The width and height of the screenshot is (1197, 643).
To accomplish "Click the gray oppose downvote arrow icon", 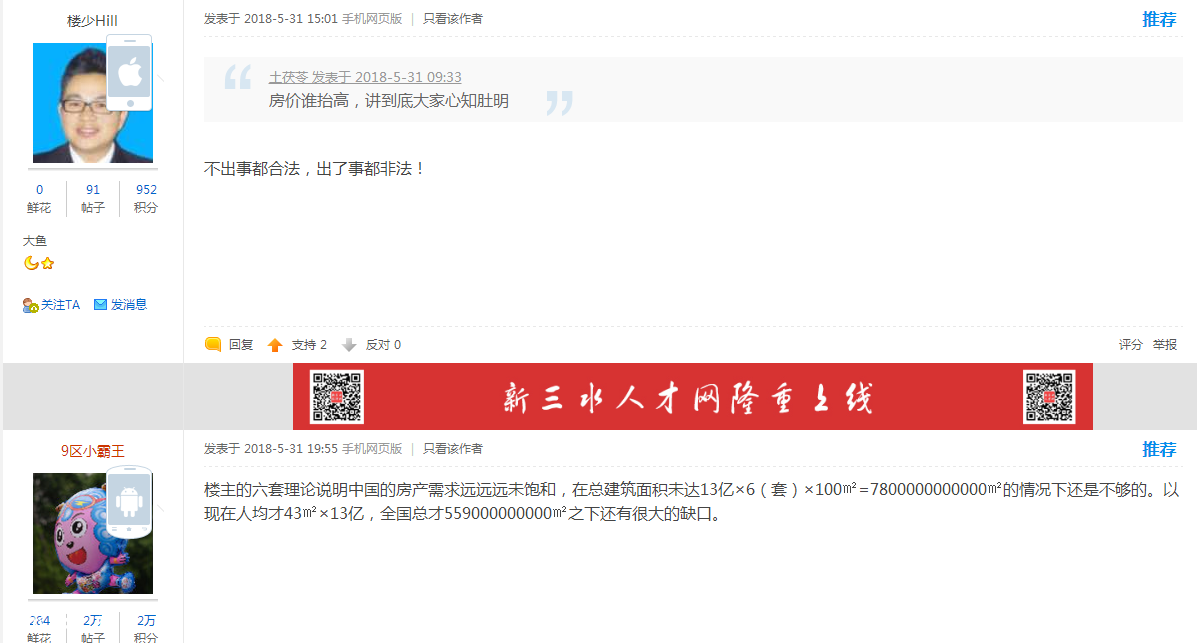I will [349, 345].
